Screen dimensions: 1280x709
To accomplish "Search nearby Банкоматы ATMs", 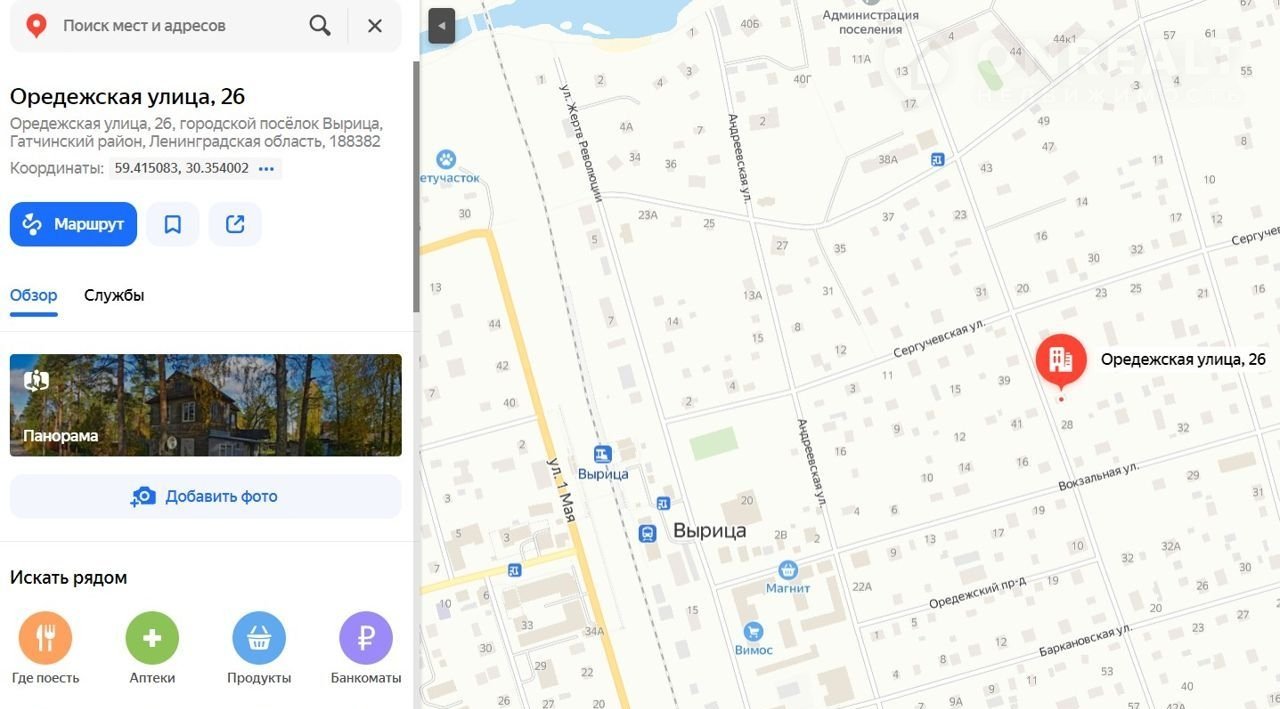I will (365, 638).
